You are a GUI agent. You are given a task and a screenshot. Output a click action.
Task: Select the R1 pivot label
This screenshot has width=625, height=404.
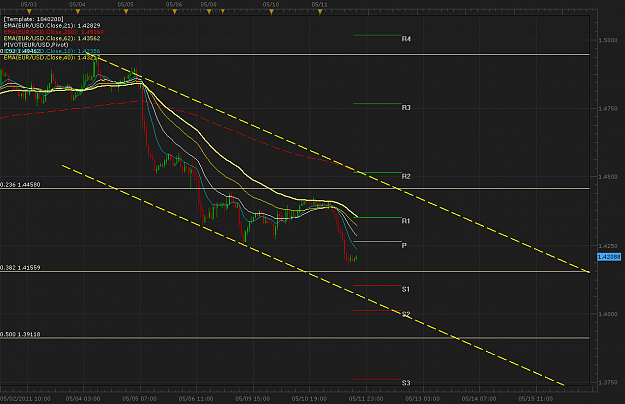point(405,221)
